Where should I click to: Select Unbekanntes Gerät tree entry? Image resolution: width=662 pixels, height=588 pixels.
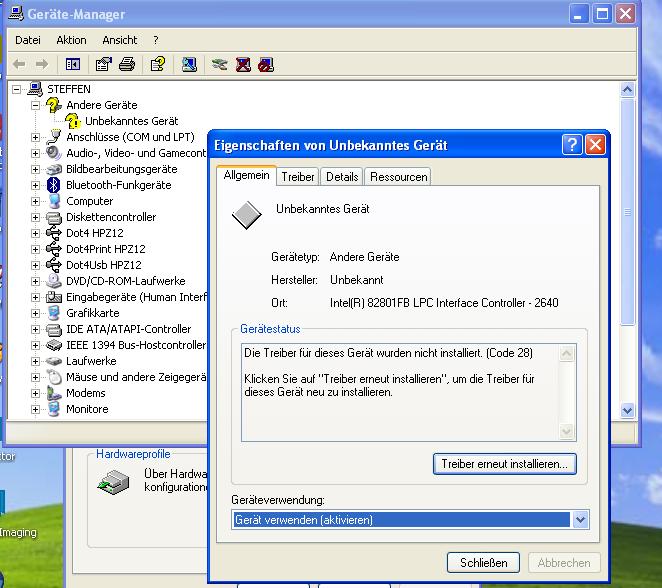coord(131,121)
